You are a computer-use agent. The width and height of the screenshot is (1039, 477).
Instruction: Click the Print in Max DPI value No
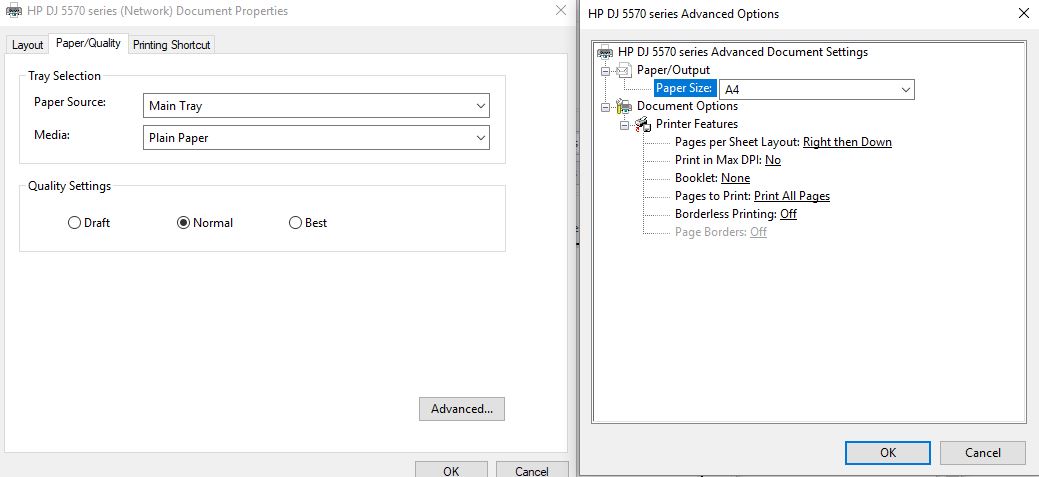(773, 160)
